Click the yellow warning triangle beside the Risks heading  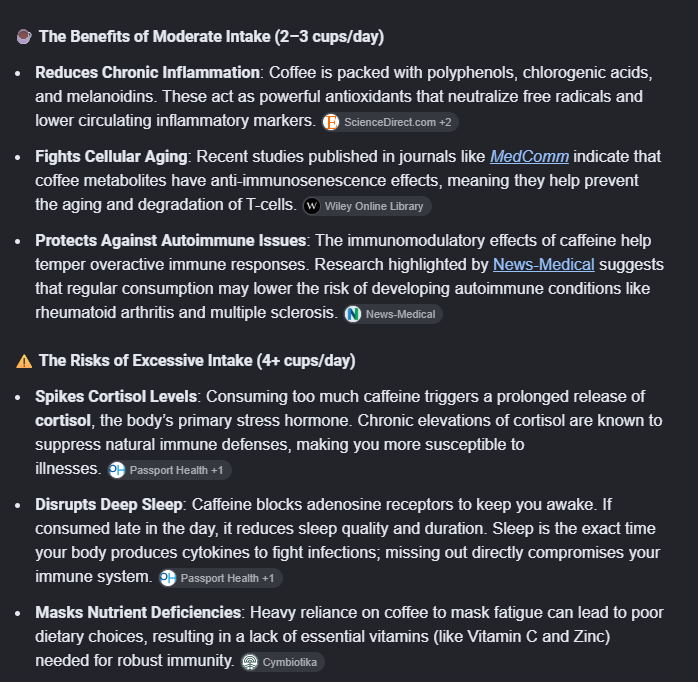coord(24,361)
